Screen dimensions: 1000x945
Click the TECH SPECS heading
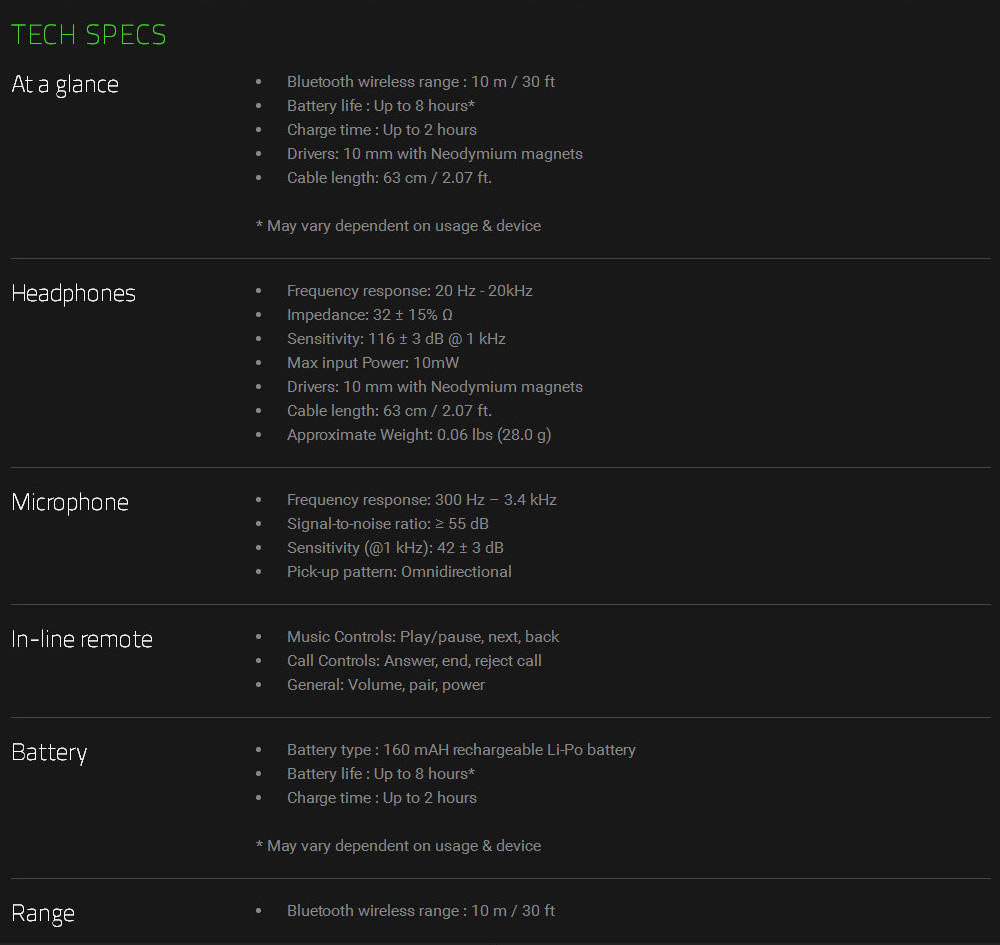(x=88, y=34)
